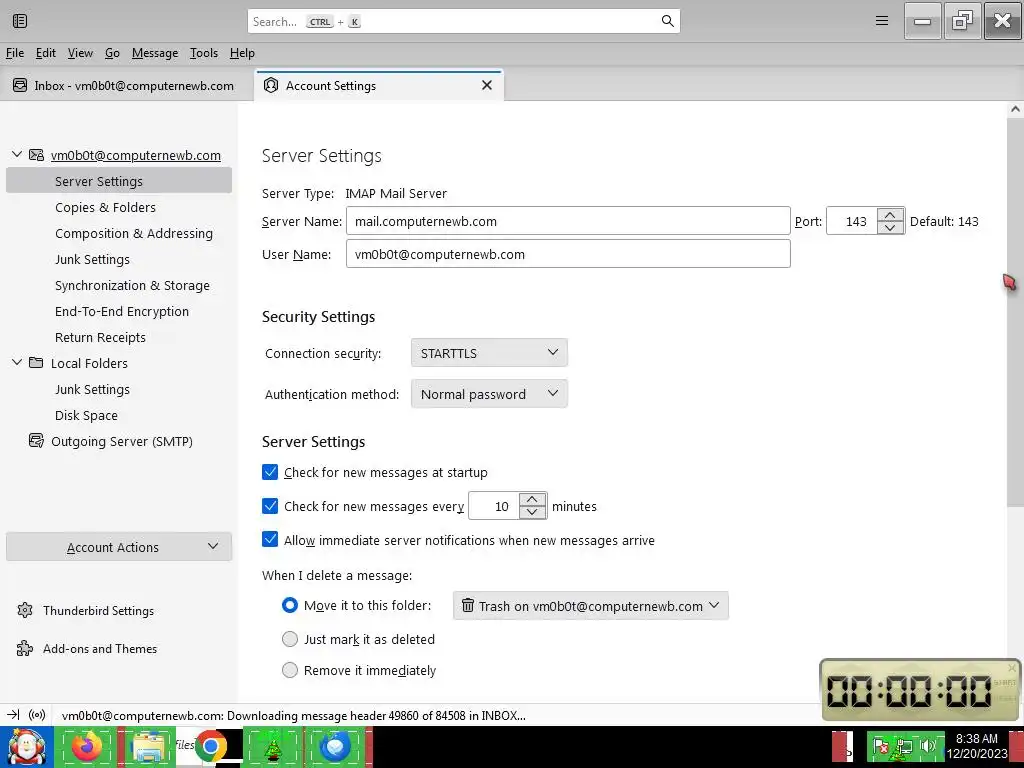
Task: Toggle Check for new messages at startup
Action: (x=270, y=472)
